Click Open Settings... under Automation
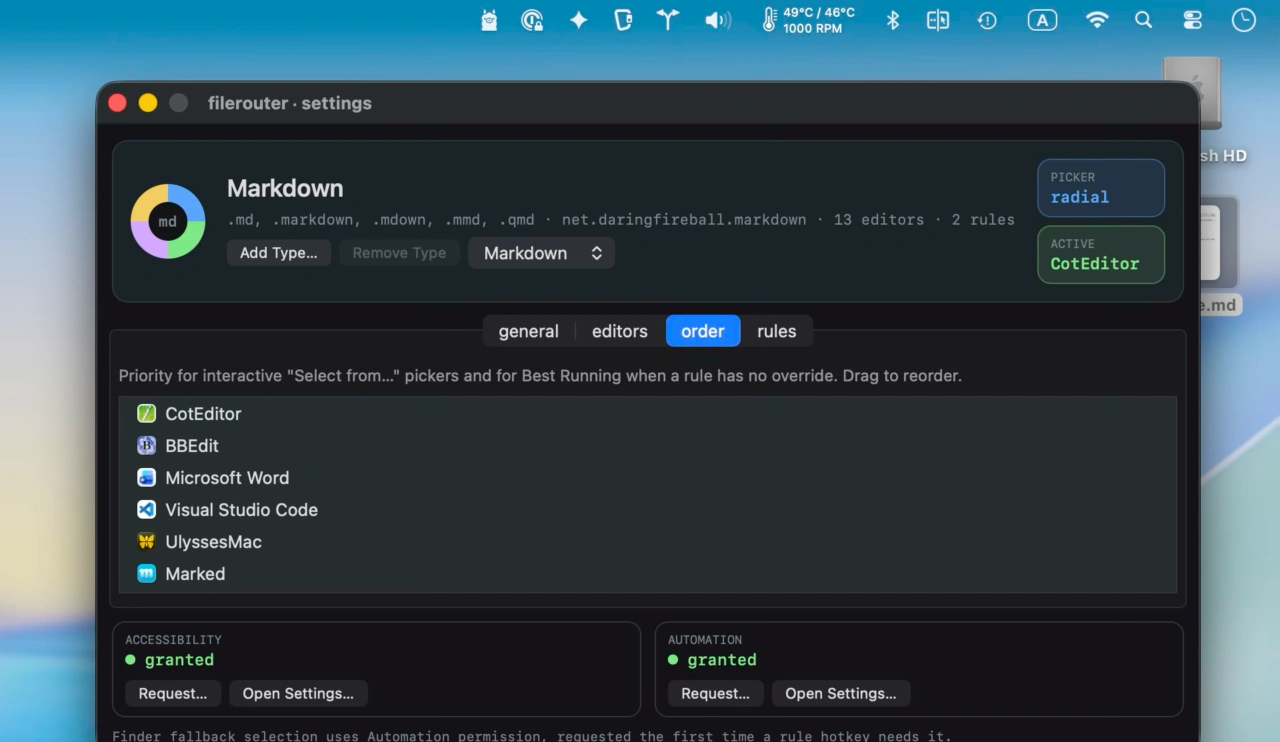The width and height of the screenshot is (1280, 742). pyautogui.click(x=841, y=694)
